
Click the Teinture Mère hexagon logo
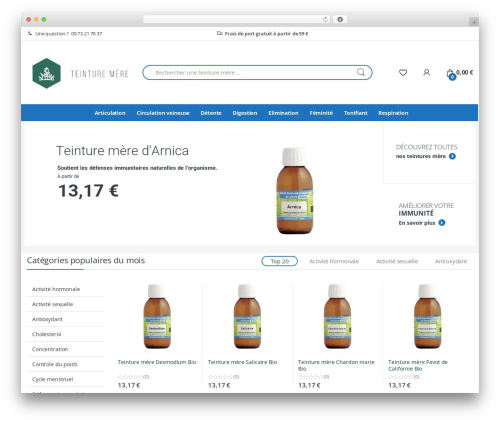pos(47,73)
